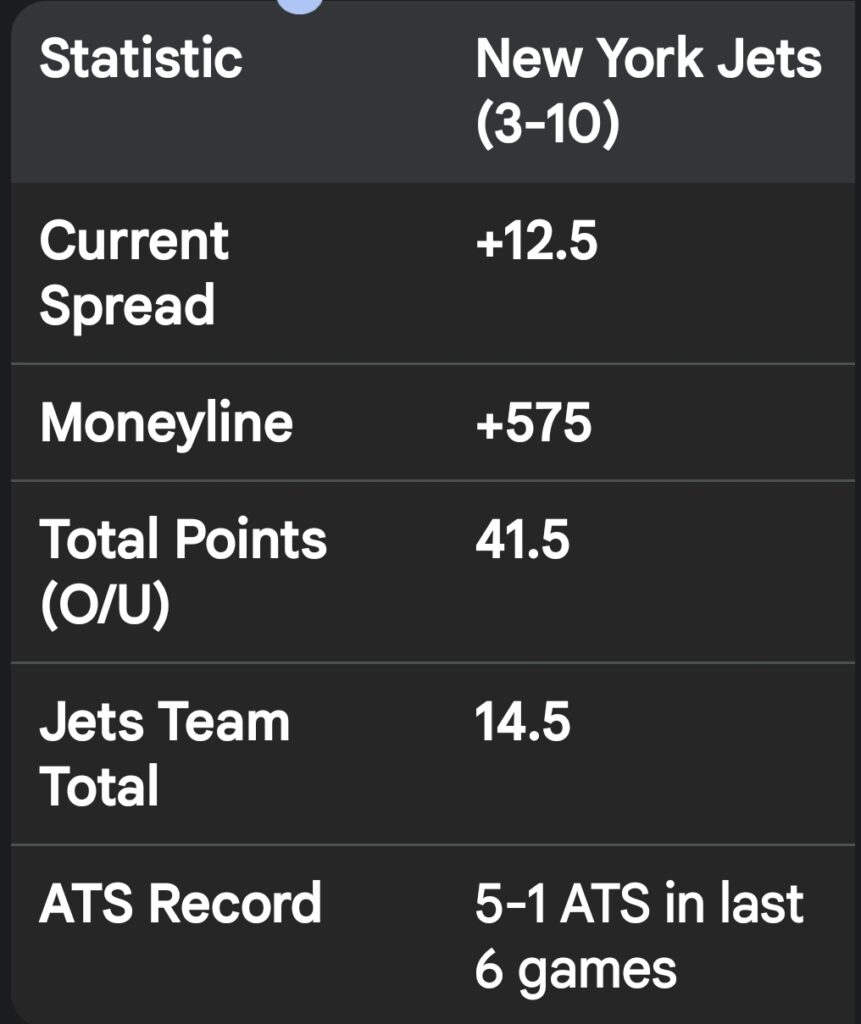
Task: Click the Moneyline row label
Action: pos(166,423)
